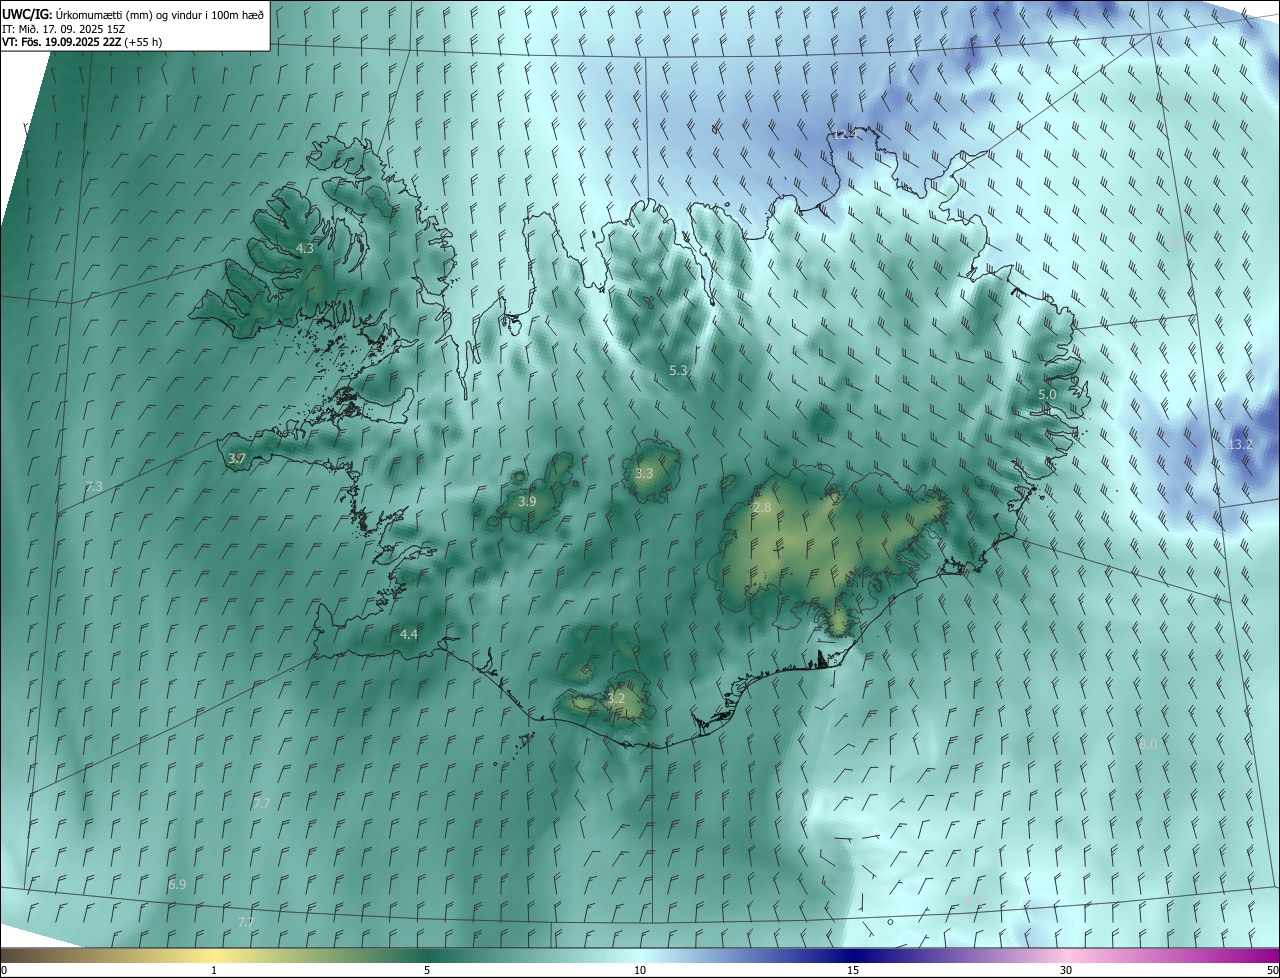Click the 5 tick label on the color scale
The width and height of the screenshot is (1280, 978).
427,971
